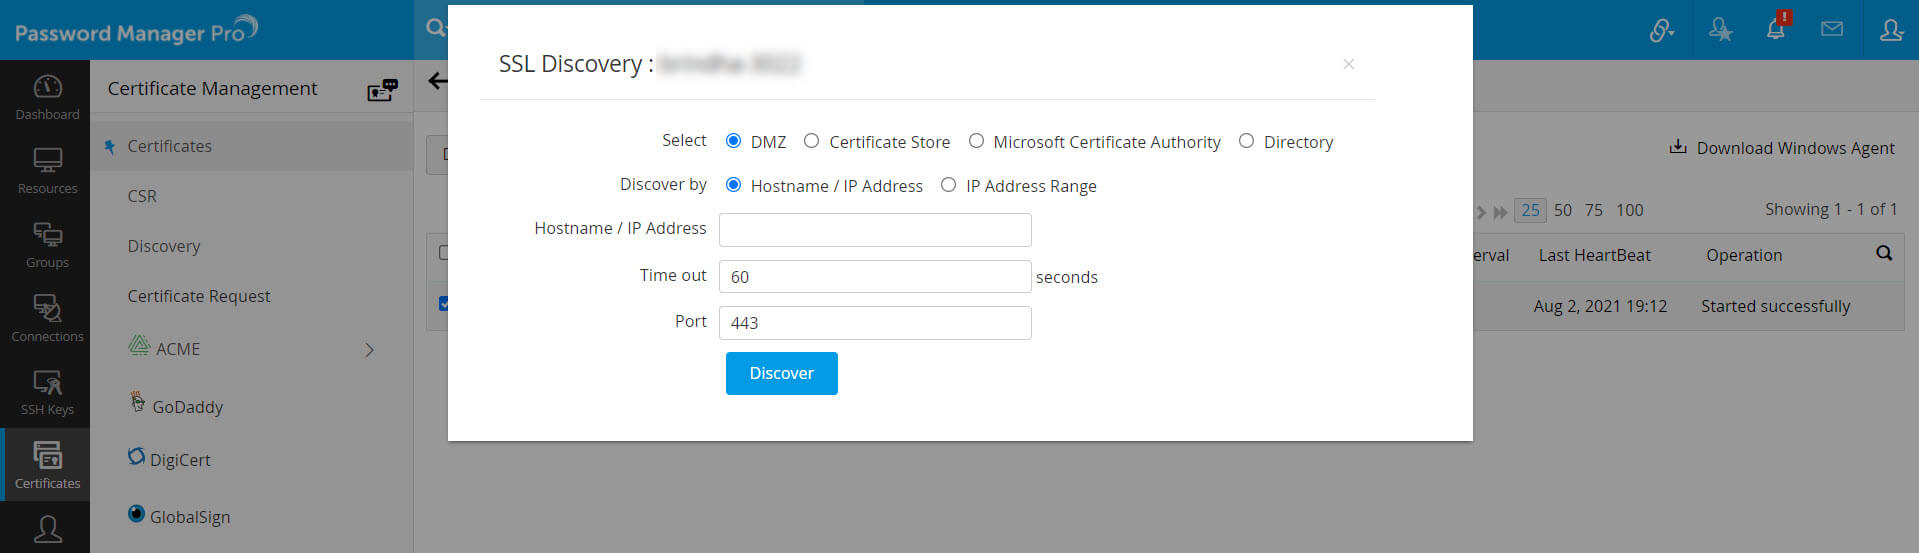This screenshot has height=553, width=1919.
Task: Click the GoDaddy logo icon
Action: [138, 402]
